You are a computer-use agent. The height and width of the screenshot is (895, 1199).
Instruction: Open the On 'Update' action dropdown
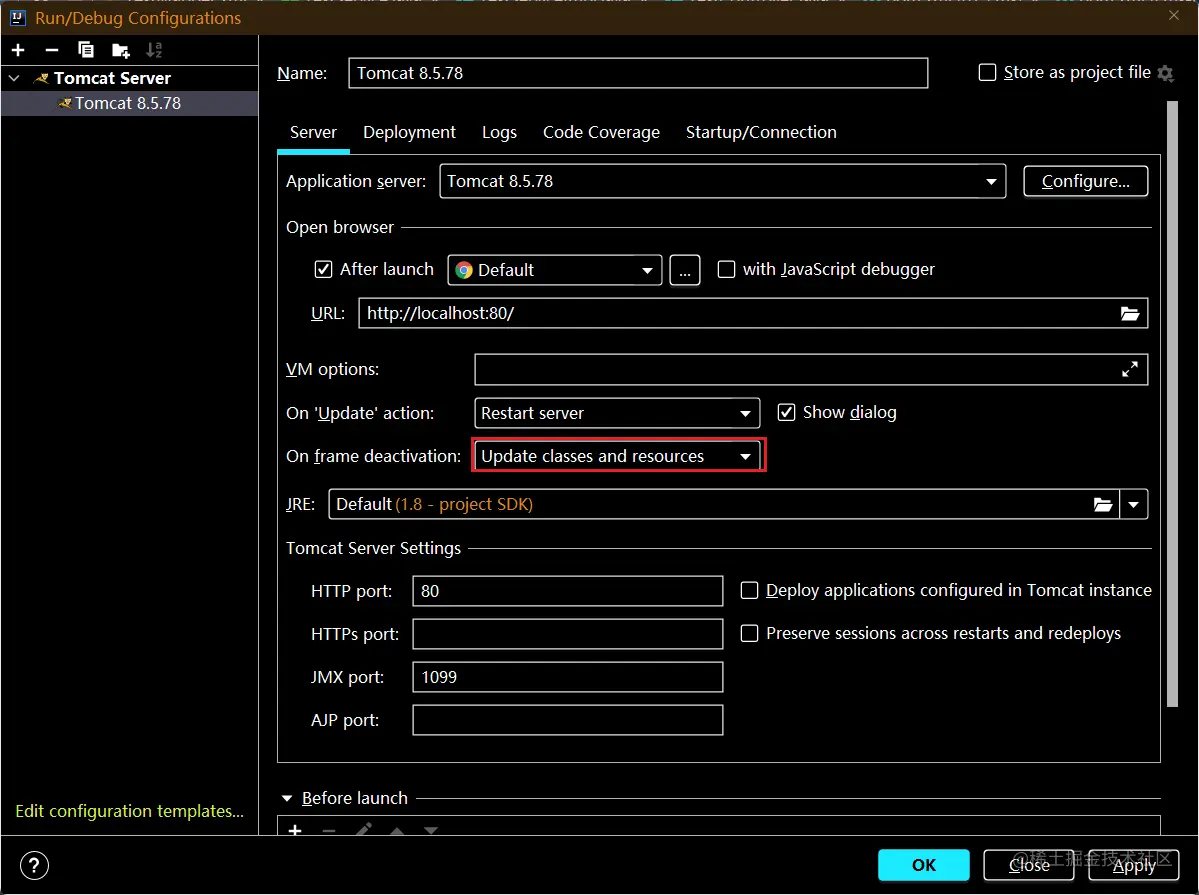tap(617, 413)
